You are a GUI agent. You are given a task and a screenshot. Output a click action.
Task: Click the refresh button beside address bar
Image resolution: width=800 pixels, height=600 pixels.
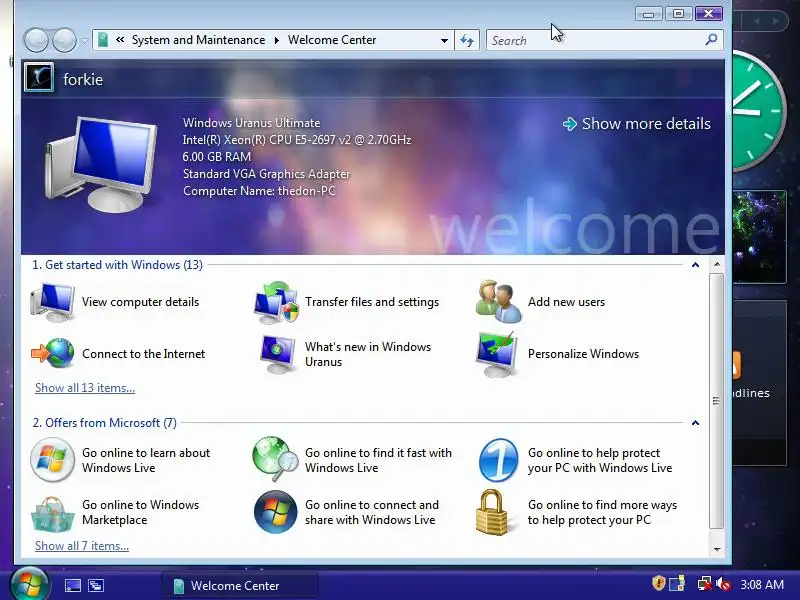pos(467,40)
